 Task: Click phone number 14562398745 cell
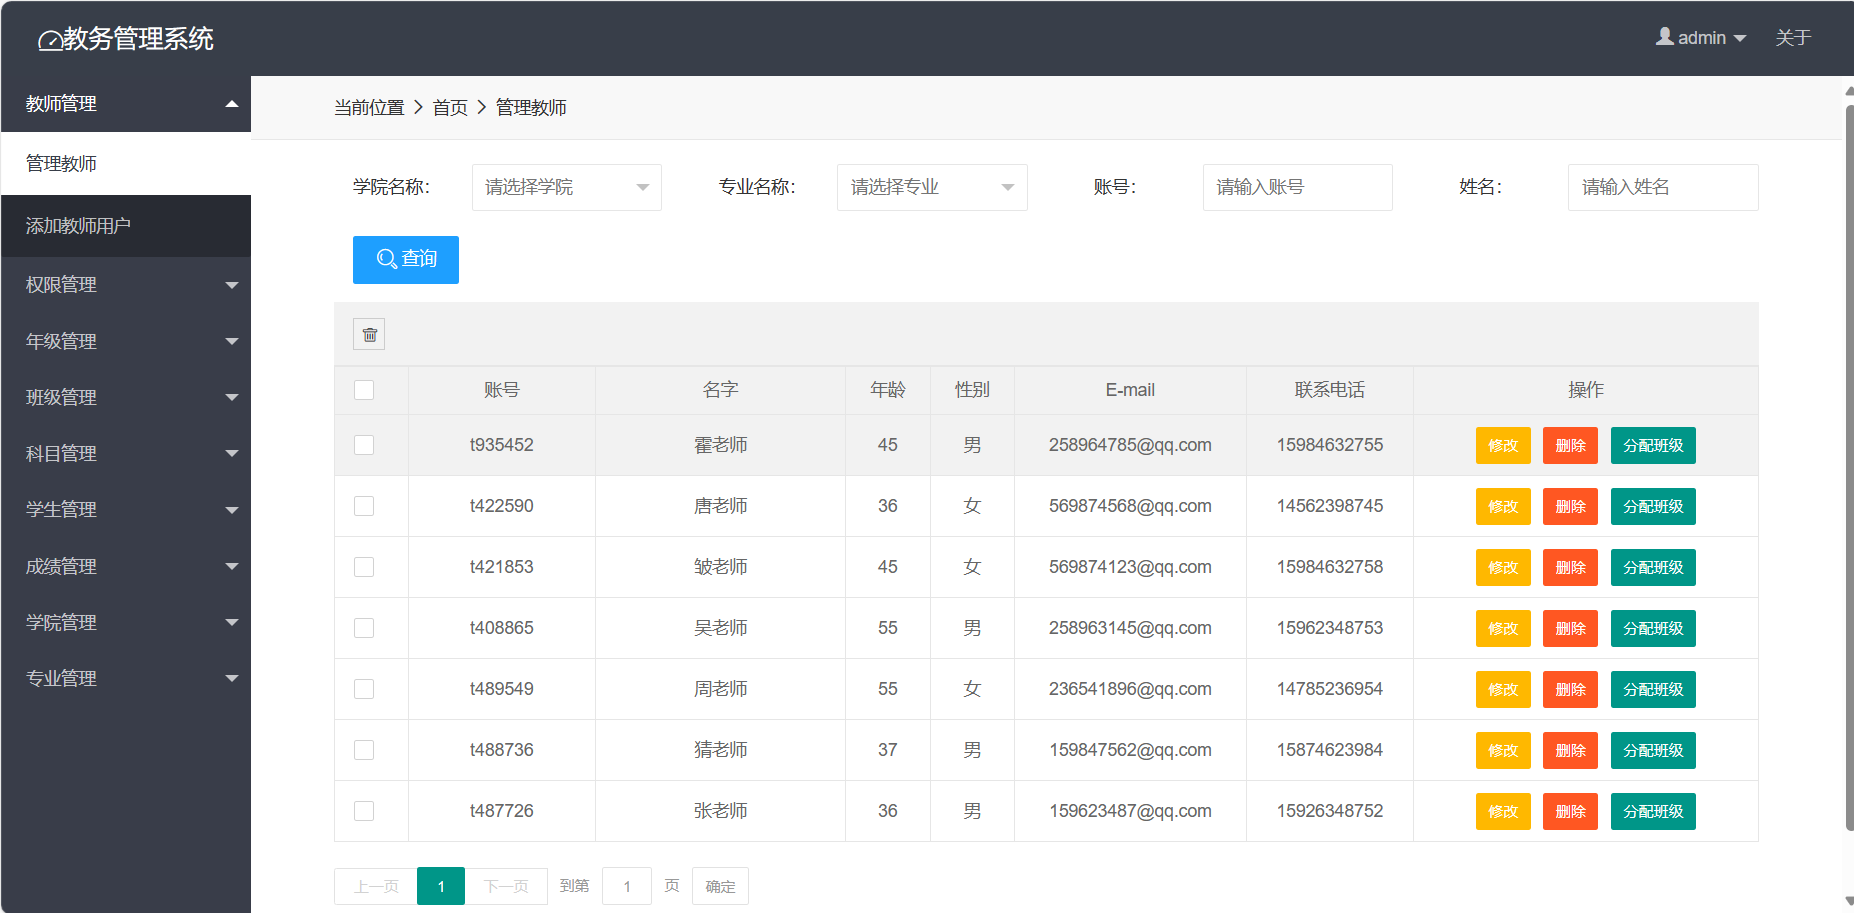coord(1330,506)
